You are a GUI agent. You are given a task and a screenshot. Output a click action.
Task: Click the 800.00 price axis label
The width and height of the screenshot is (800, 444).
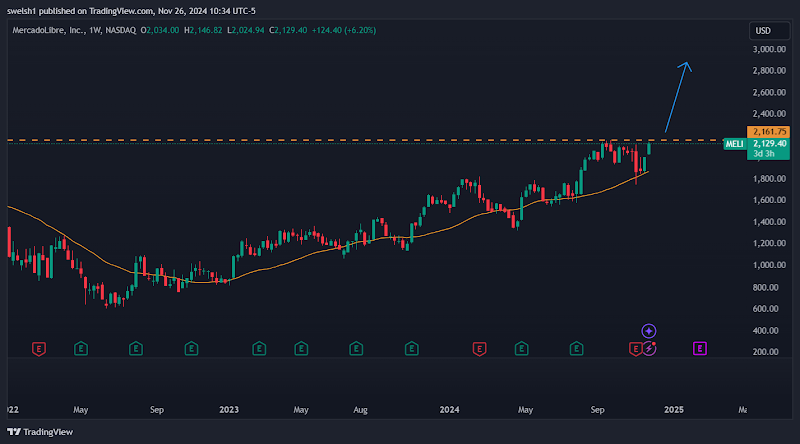coord(766,287)
